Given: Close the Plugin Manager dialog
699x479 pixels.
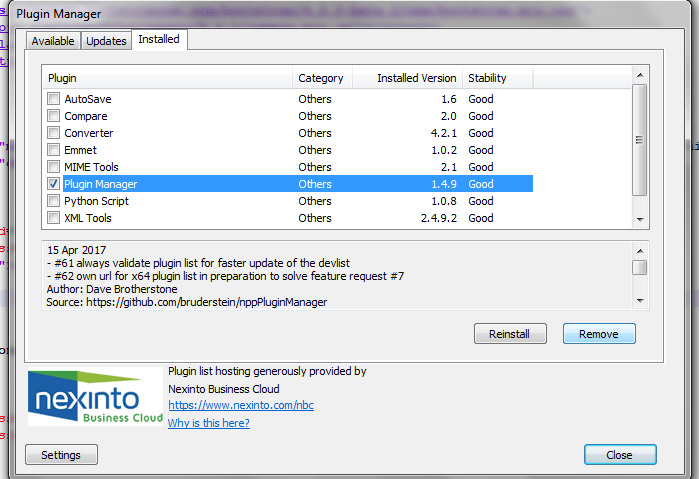Looking at the screenshot, I should (x=620, y=455).
